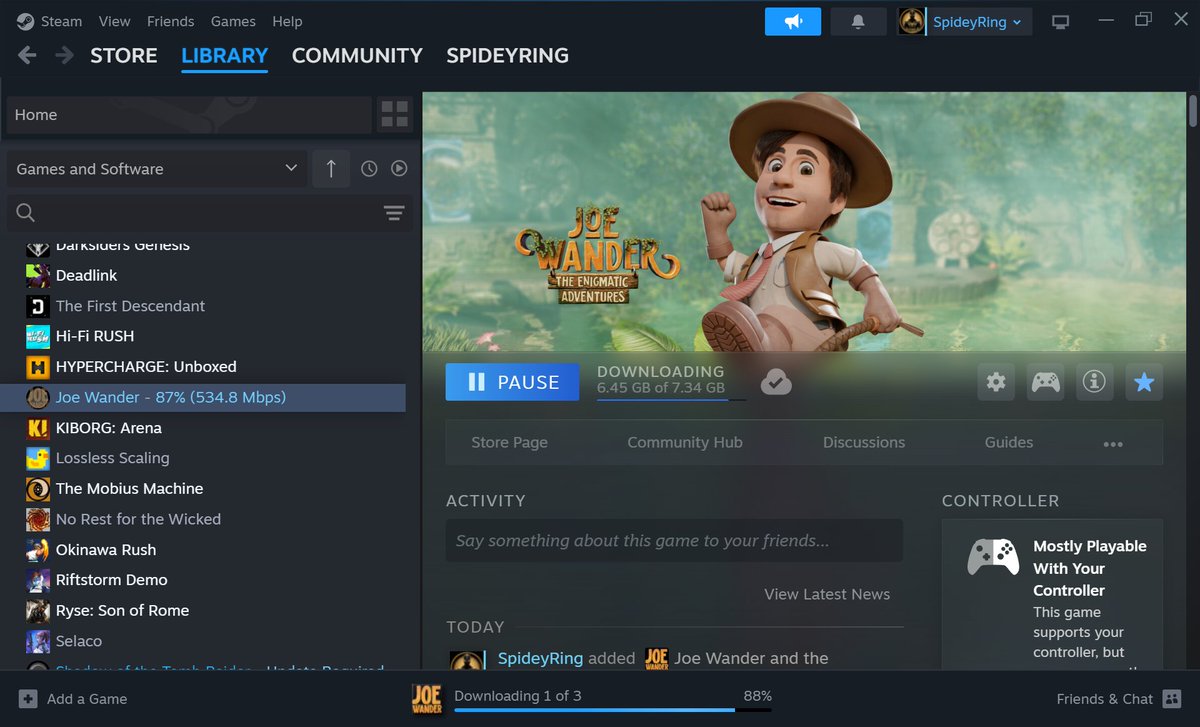This screenshot has height=727, width=1200.
Task: Select No Rest for the Wicked
Action: pos(138,519)
